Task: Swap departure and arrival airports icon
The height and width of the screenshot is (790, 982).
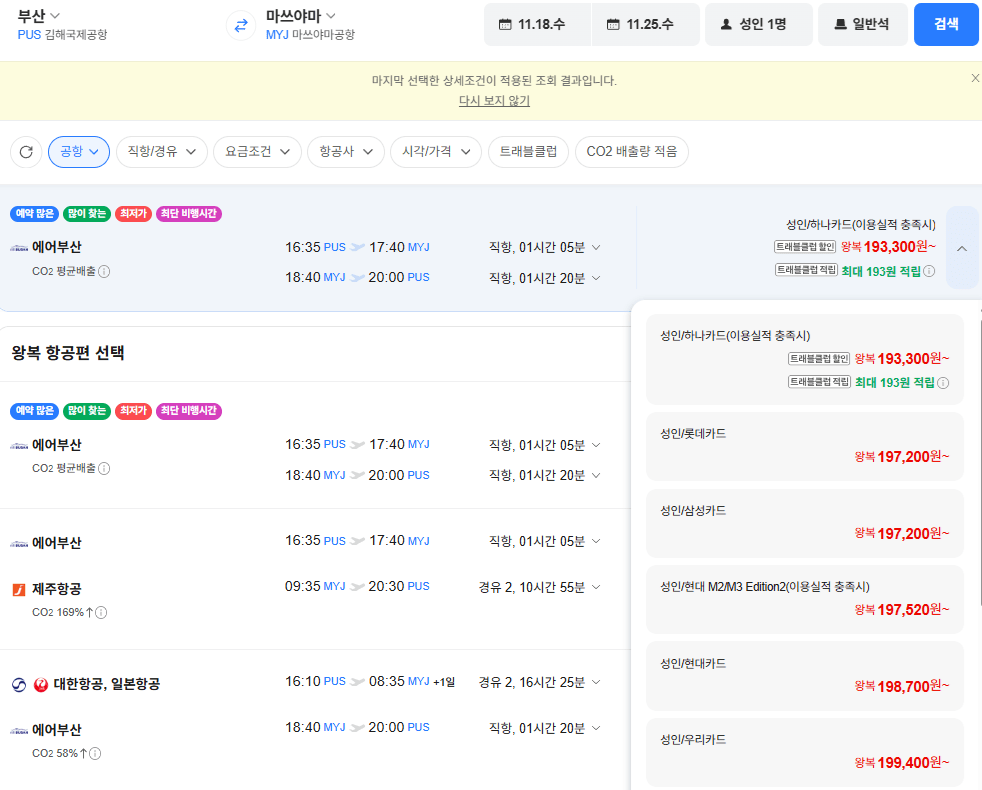Action: (x=241, y=26)
